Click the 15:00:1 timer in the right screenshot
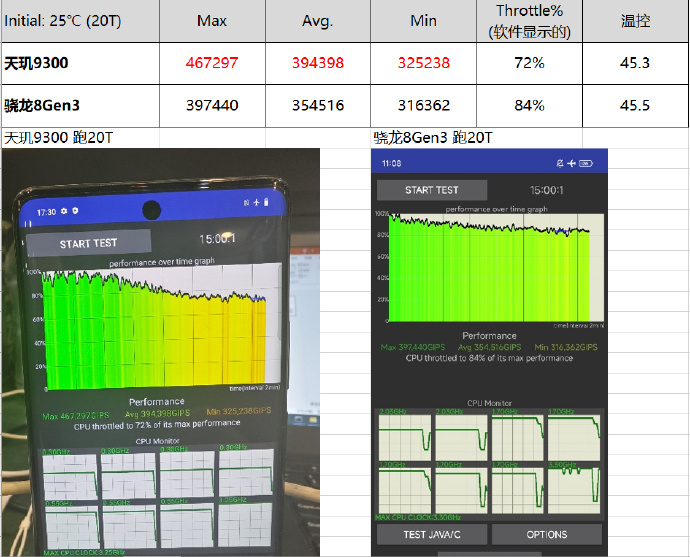The image size is (690, 557). [547, 190]
